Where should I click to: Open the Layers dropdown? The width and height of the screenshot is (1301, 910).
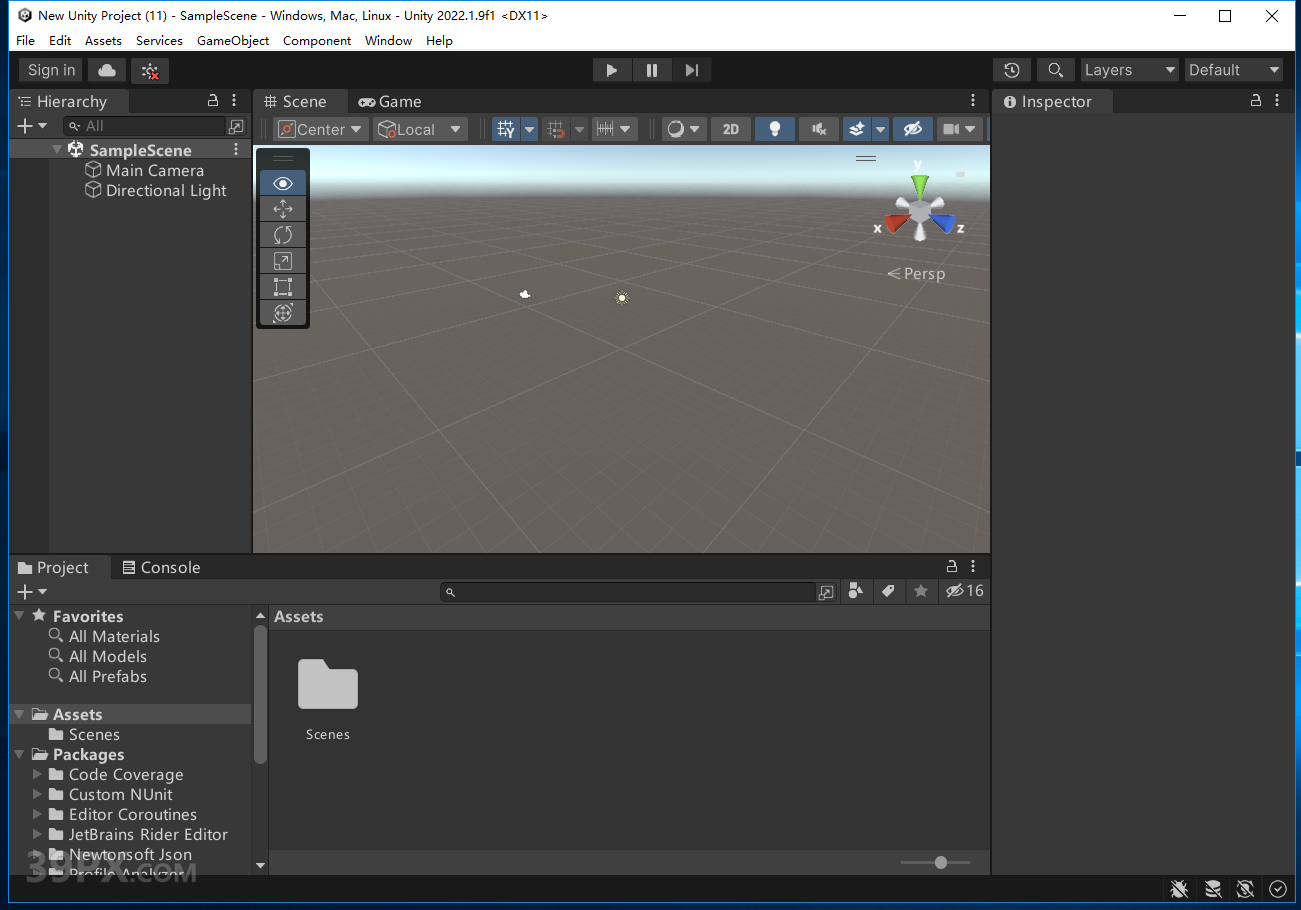[1129, 70]
